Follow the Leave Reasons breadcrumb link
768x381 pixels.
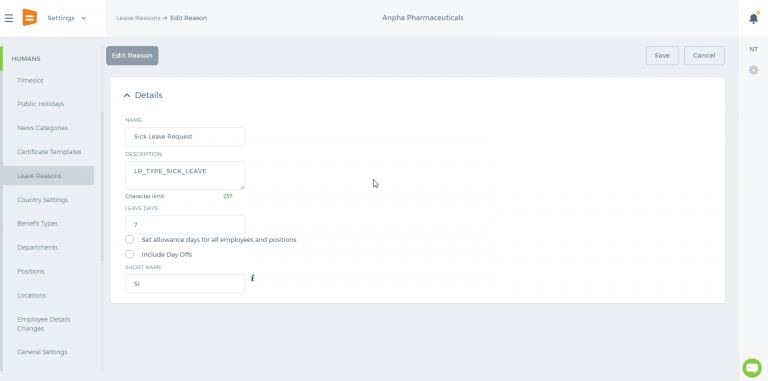138,18
